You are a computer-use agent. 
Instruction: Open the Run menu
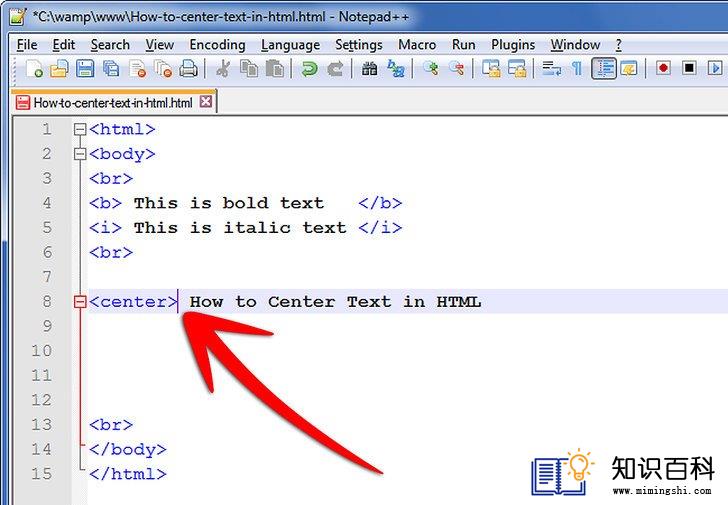coord(463,45)
